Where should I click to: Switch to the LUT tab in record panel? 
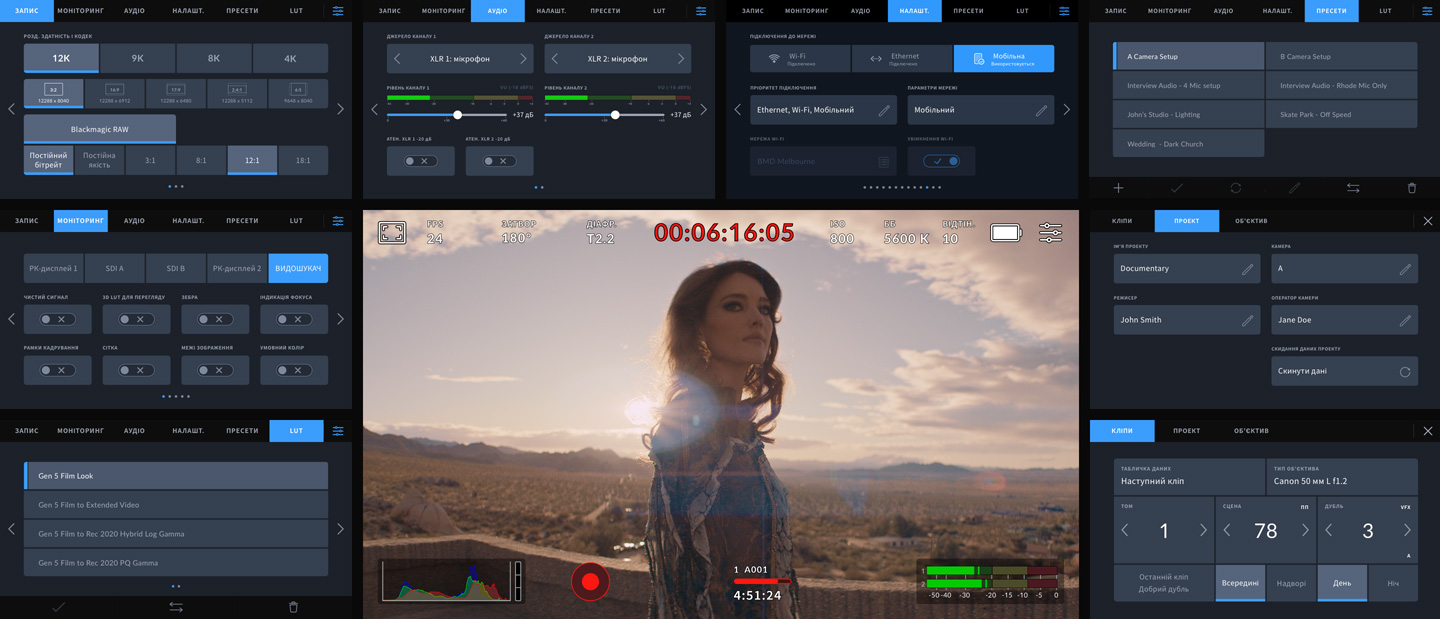point(296,11)
